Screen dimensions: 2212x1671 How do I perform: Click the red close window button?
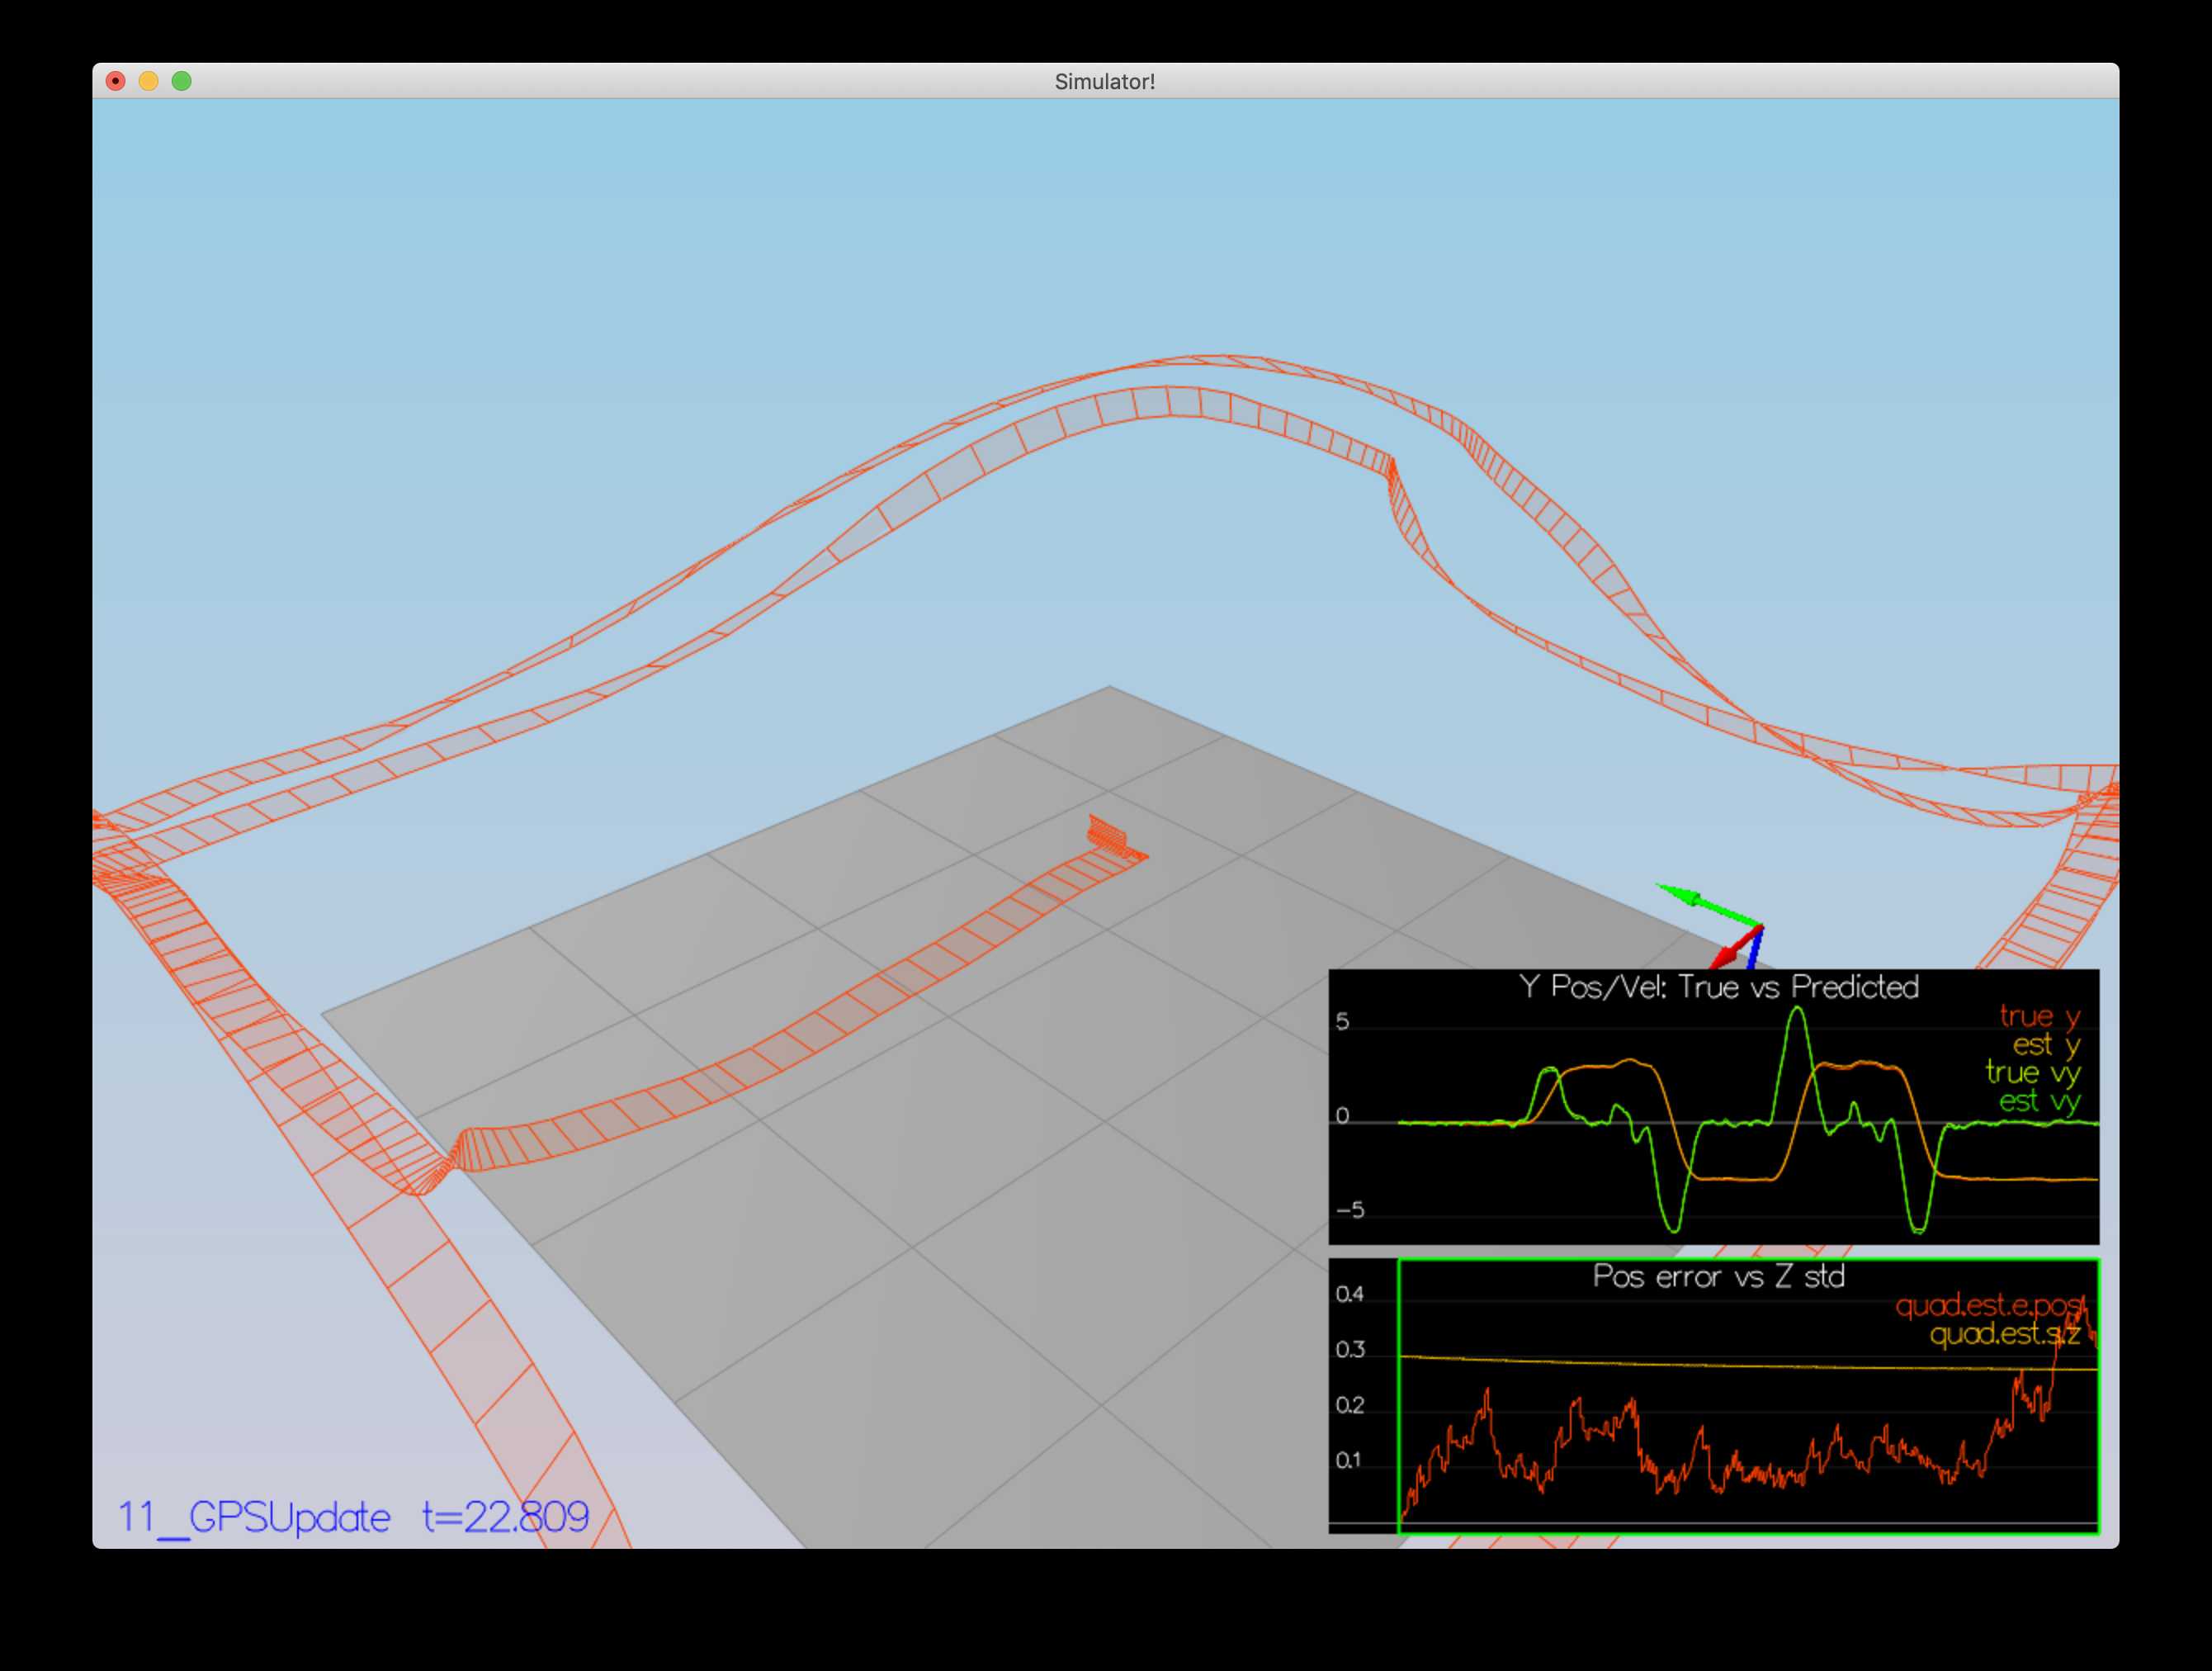(115, 81)
